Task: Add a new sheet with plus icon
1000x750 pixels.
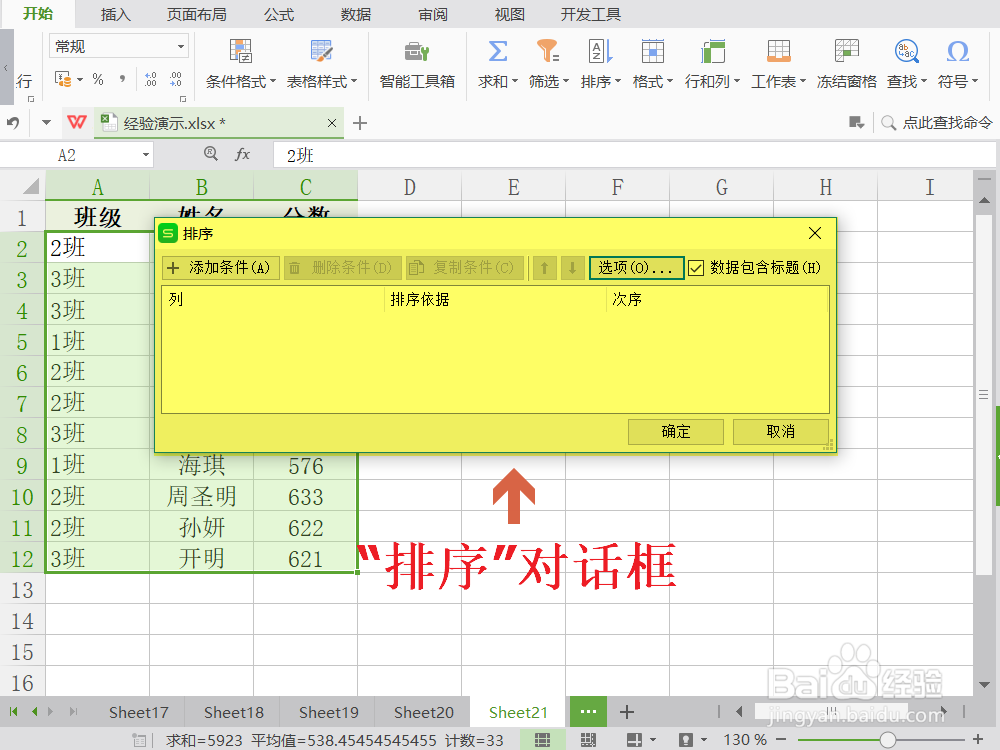Action: point(627,712)
